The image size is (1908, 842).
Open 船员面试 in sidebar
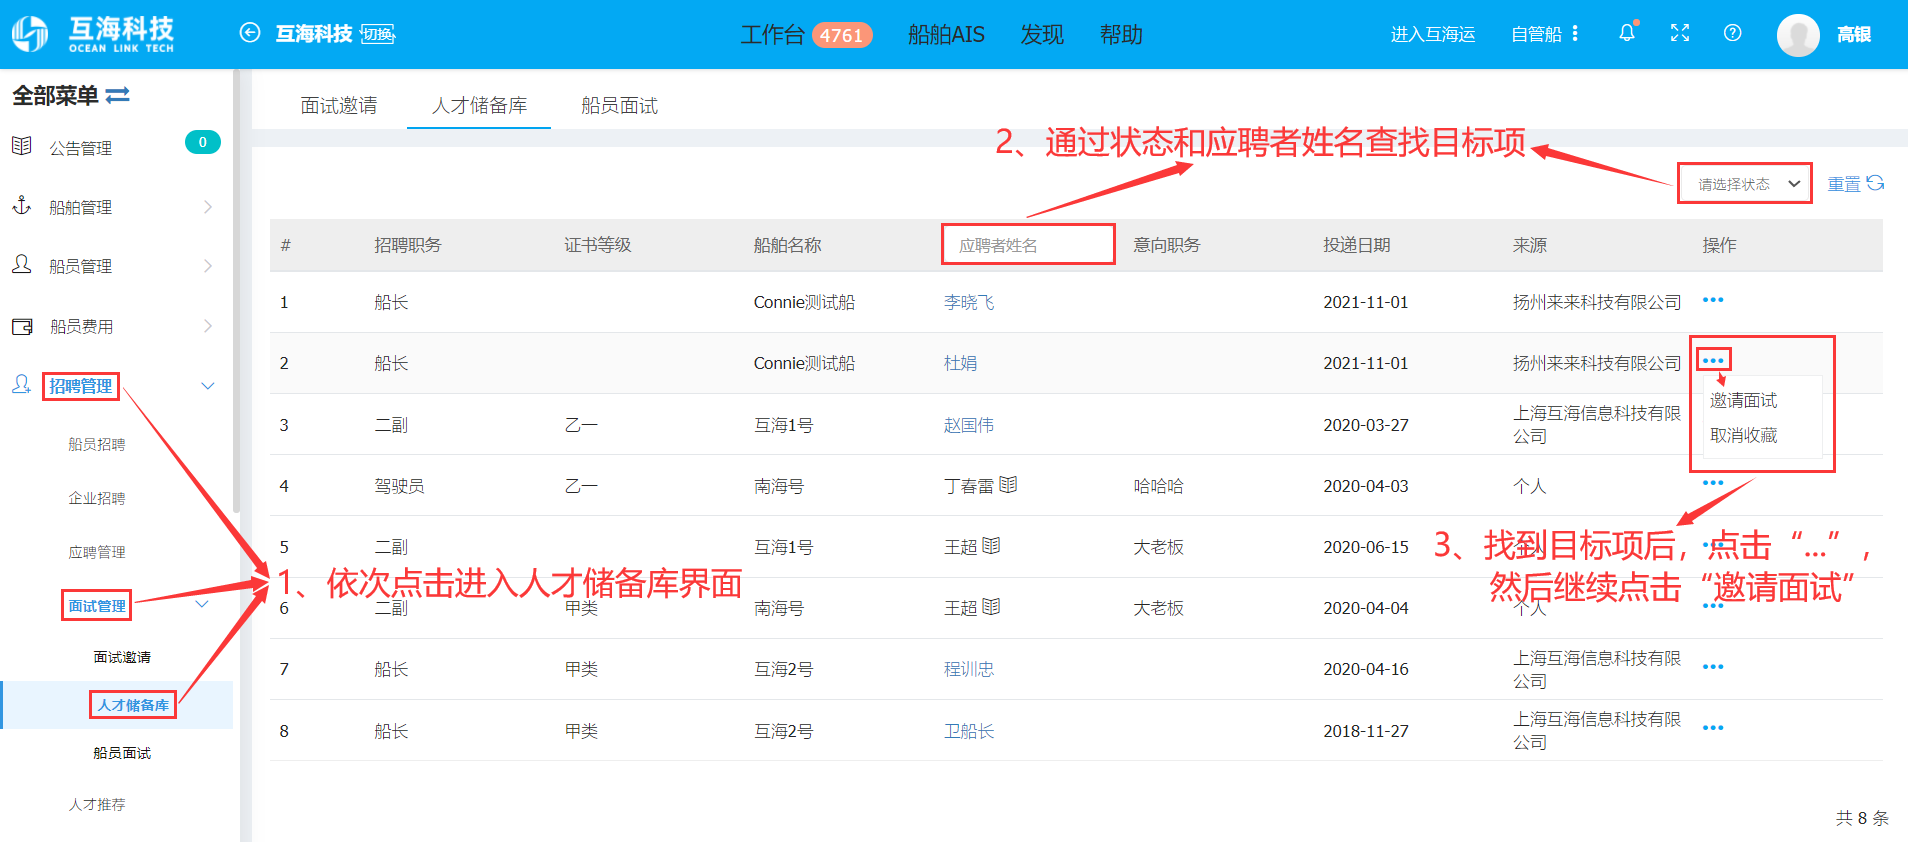click(122, 753)
